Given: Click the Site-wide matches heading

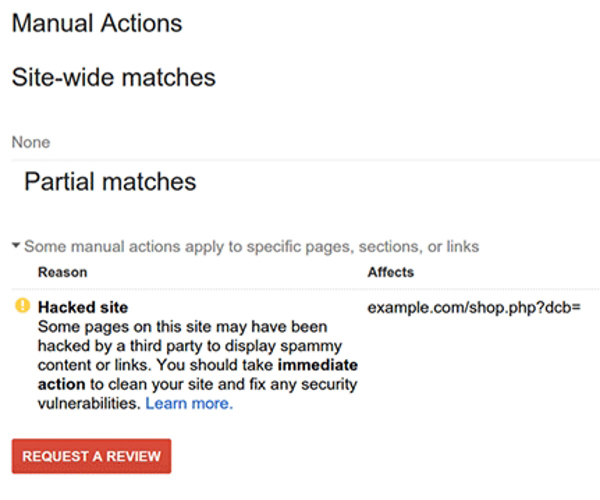Looking at the screenshot, I should [114, 77].
